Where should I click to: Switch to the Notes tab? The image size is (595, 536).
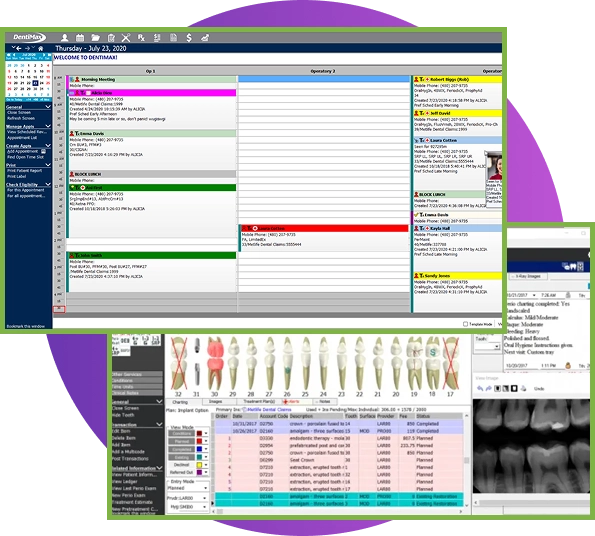click(324, 401)
